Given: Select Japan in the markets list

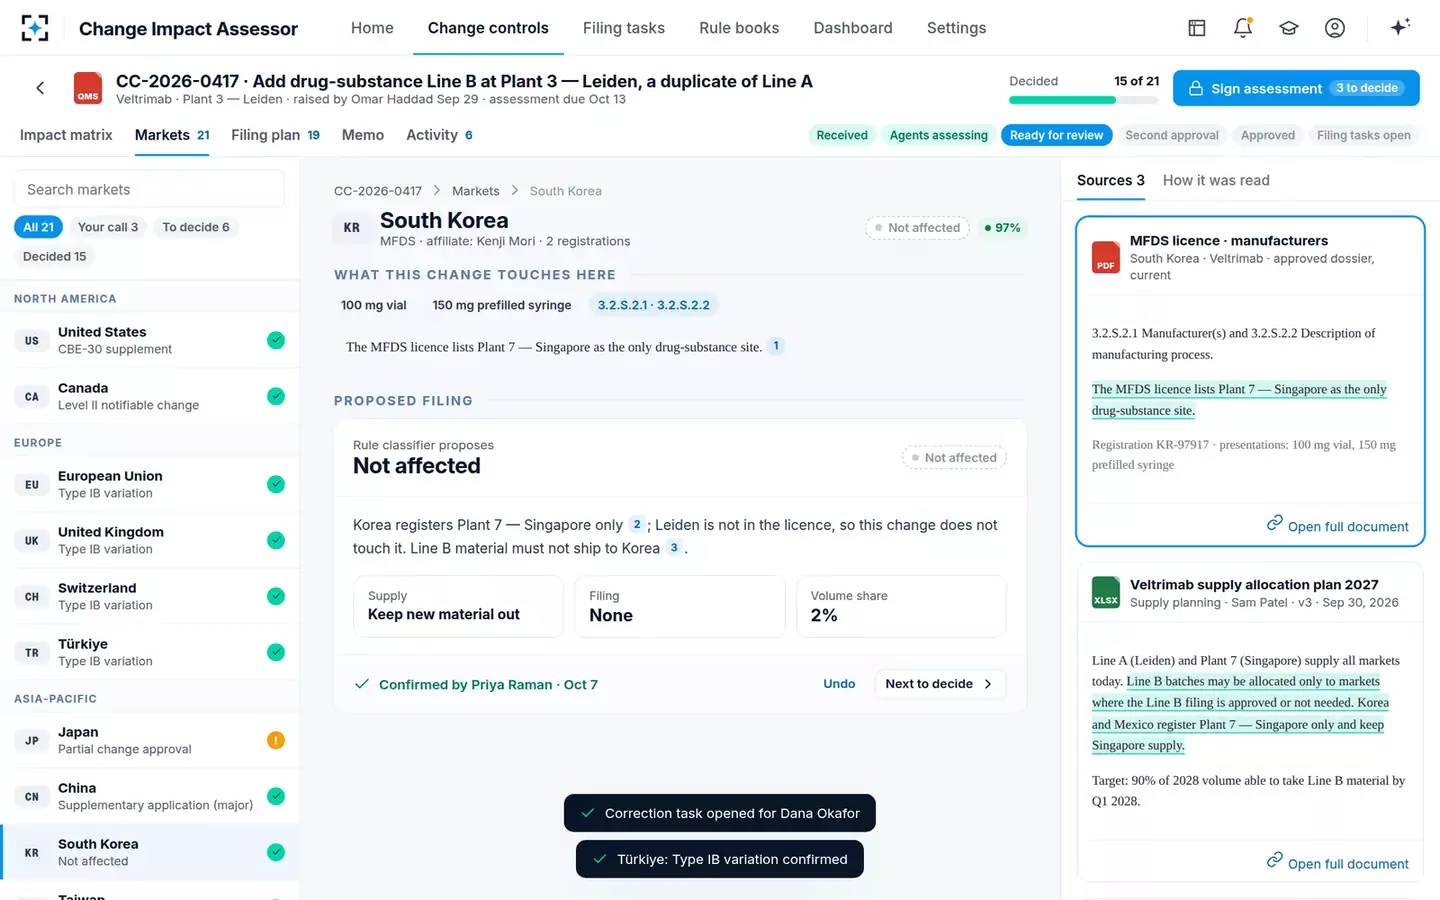Looking at the screenshot, I should 150,740.
